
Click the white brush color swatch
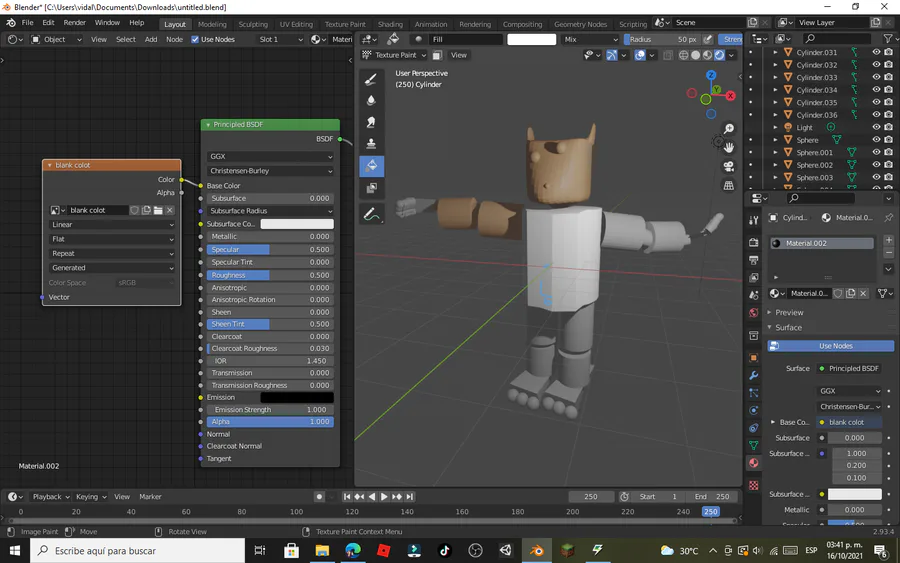point(532,39)
